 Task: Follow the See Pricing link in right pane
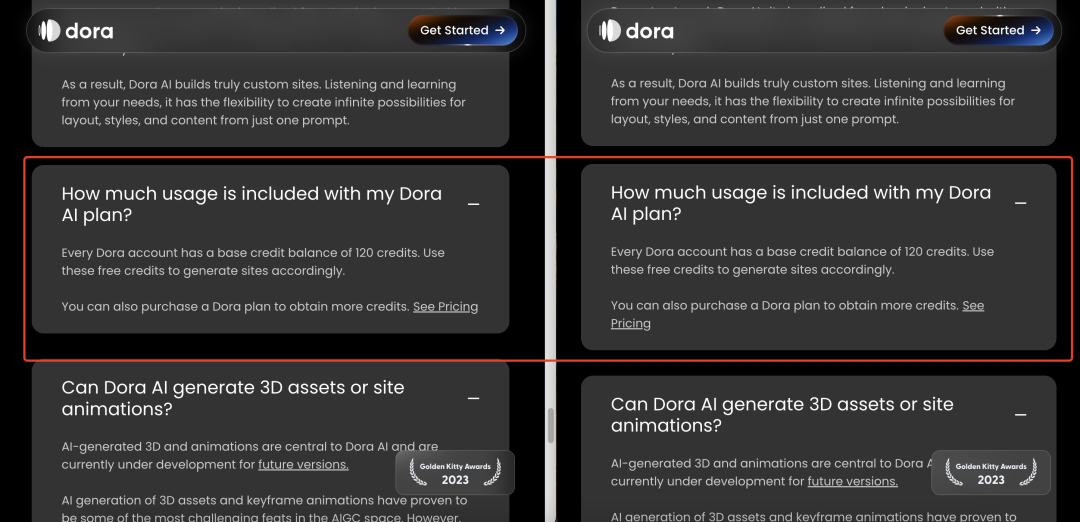click(x=972, y=306)
